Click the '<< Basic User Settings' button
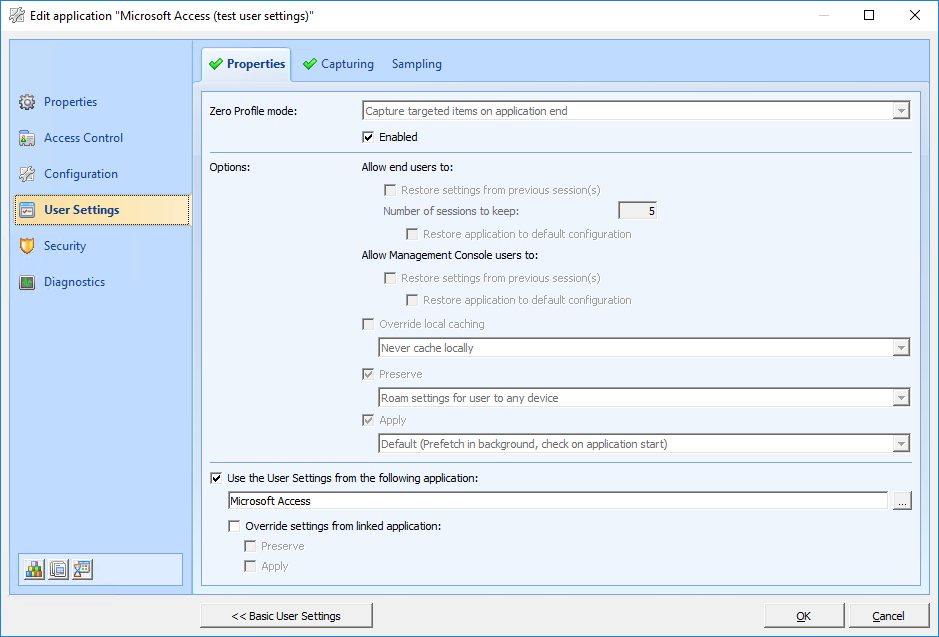 point(286,616)
